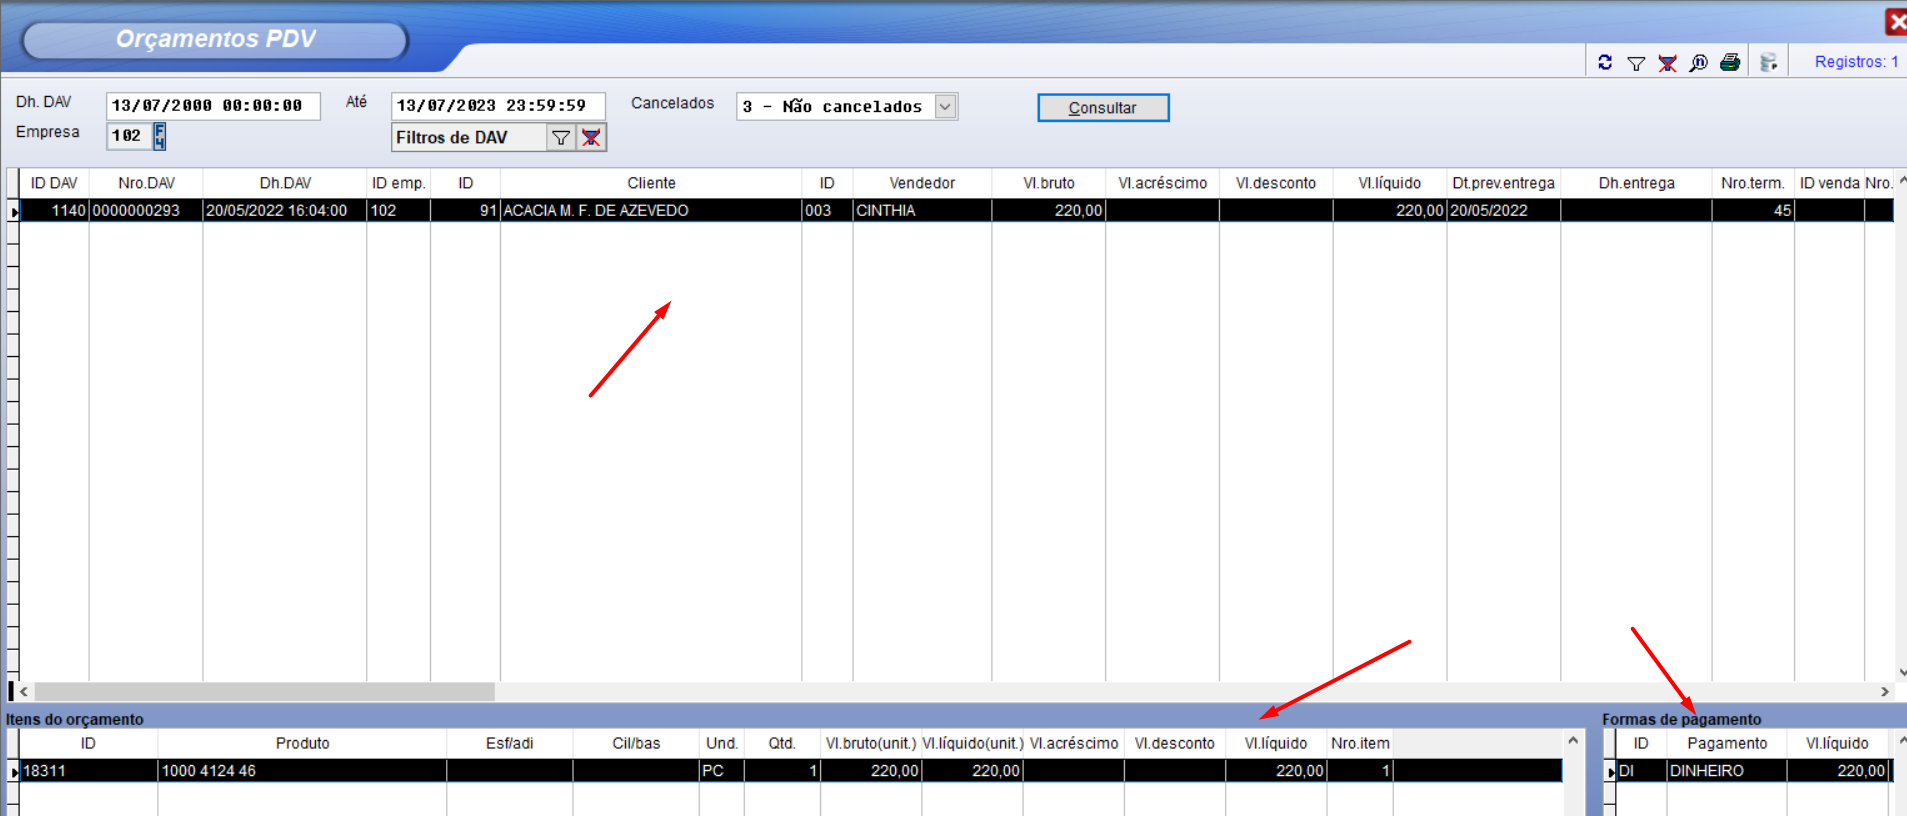The image size is (1907, 816).
Task: Select the Nro.DAV cell 0000000293
Action: [146, 211]
